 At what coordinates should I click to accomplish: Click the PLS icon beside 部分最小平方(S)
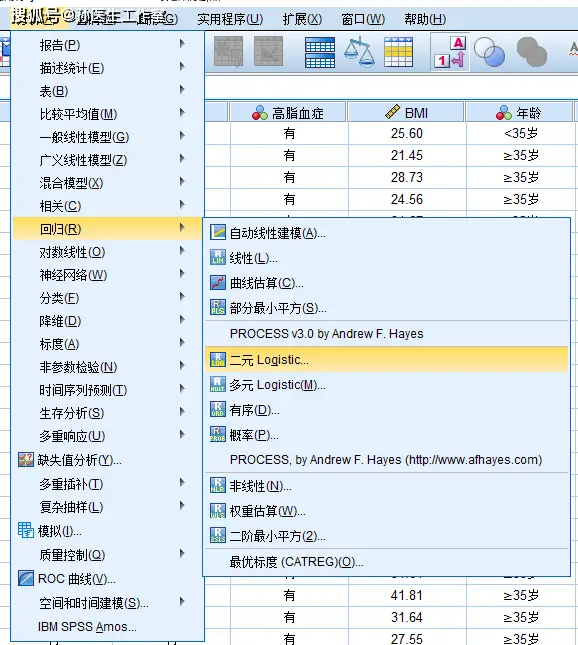218,307
